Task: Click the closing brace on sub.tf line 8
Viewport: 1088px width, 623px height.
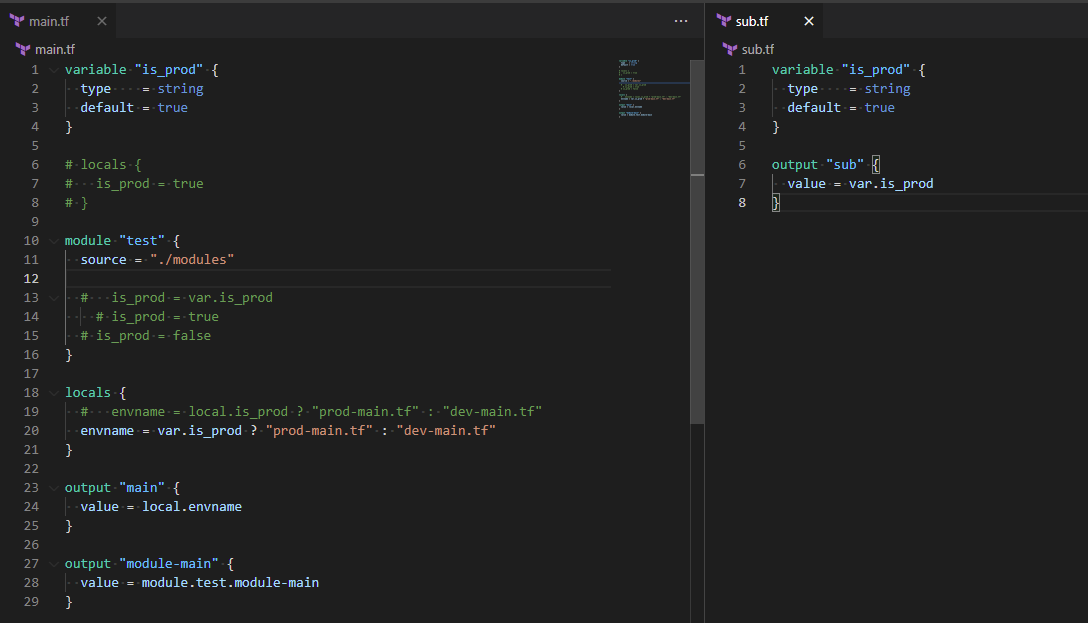Action: pos(776,203)
